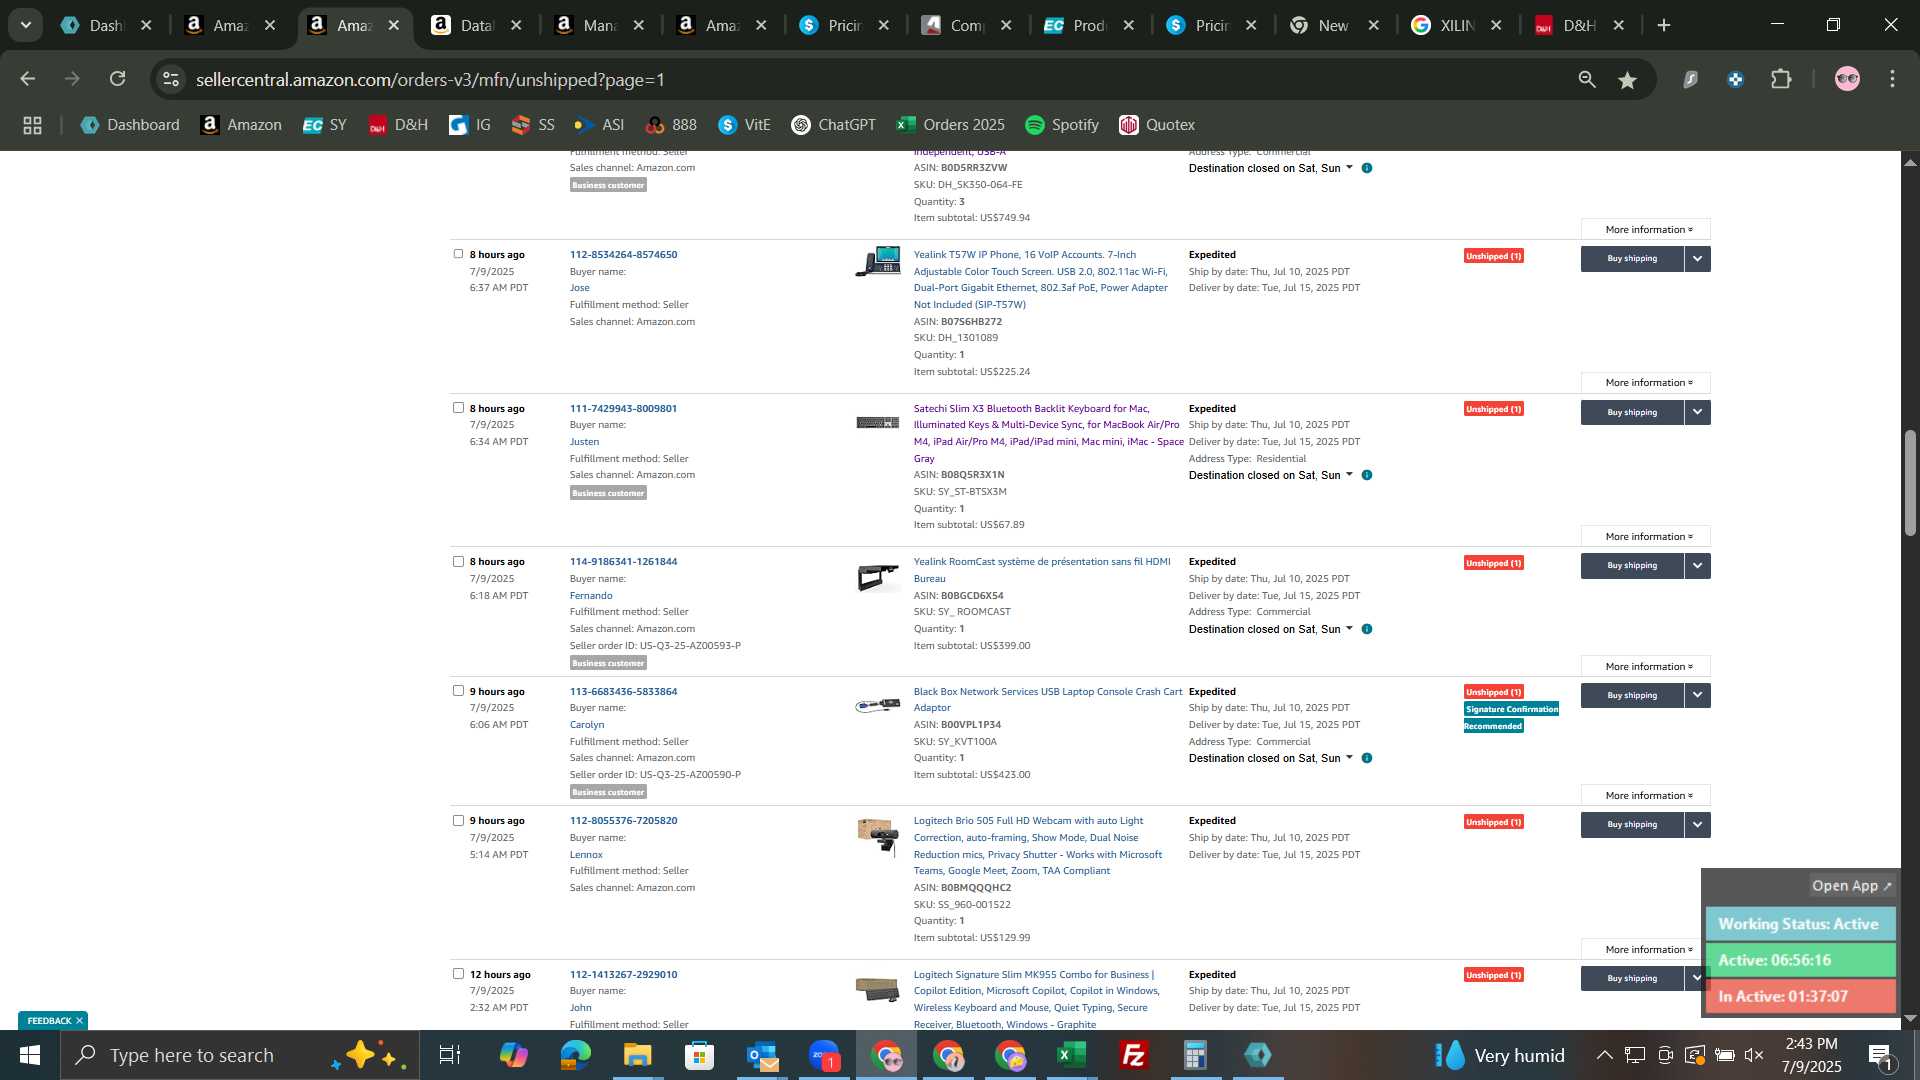The height and width of the screenshot is (1080, 1920).
Task: Click Buy shipping for order 113-6683436-5833864
Action: click(1632, 696)
